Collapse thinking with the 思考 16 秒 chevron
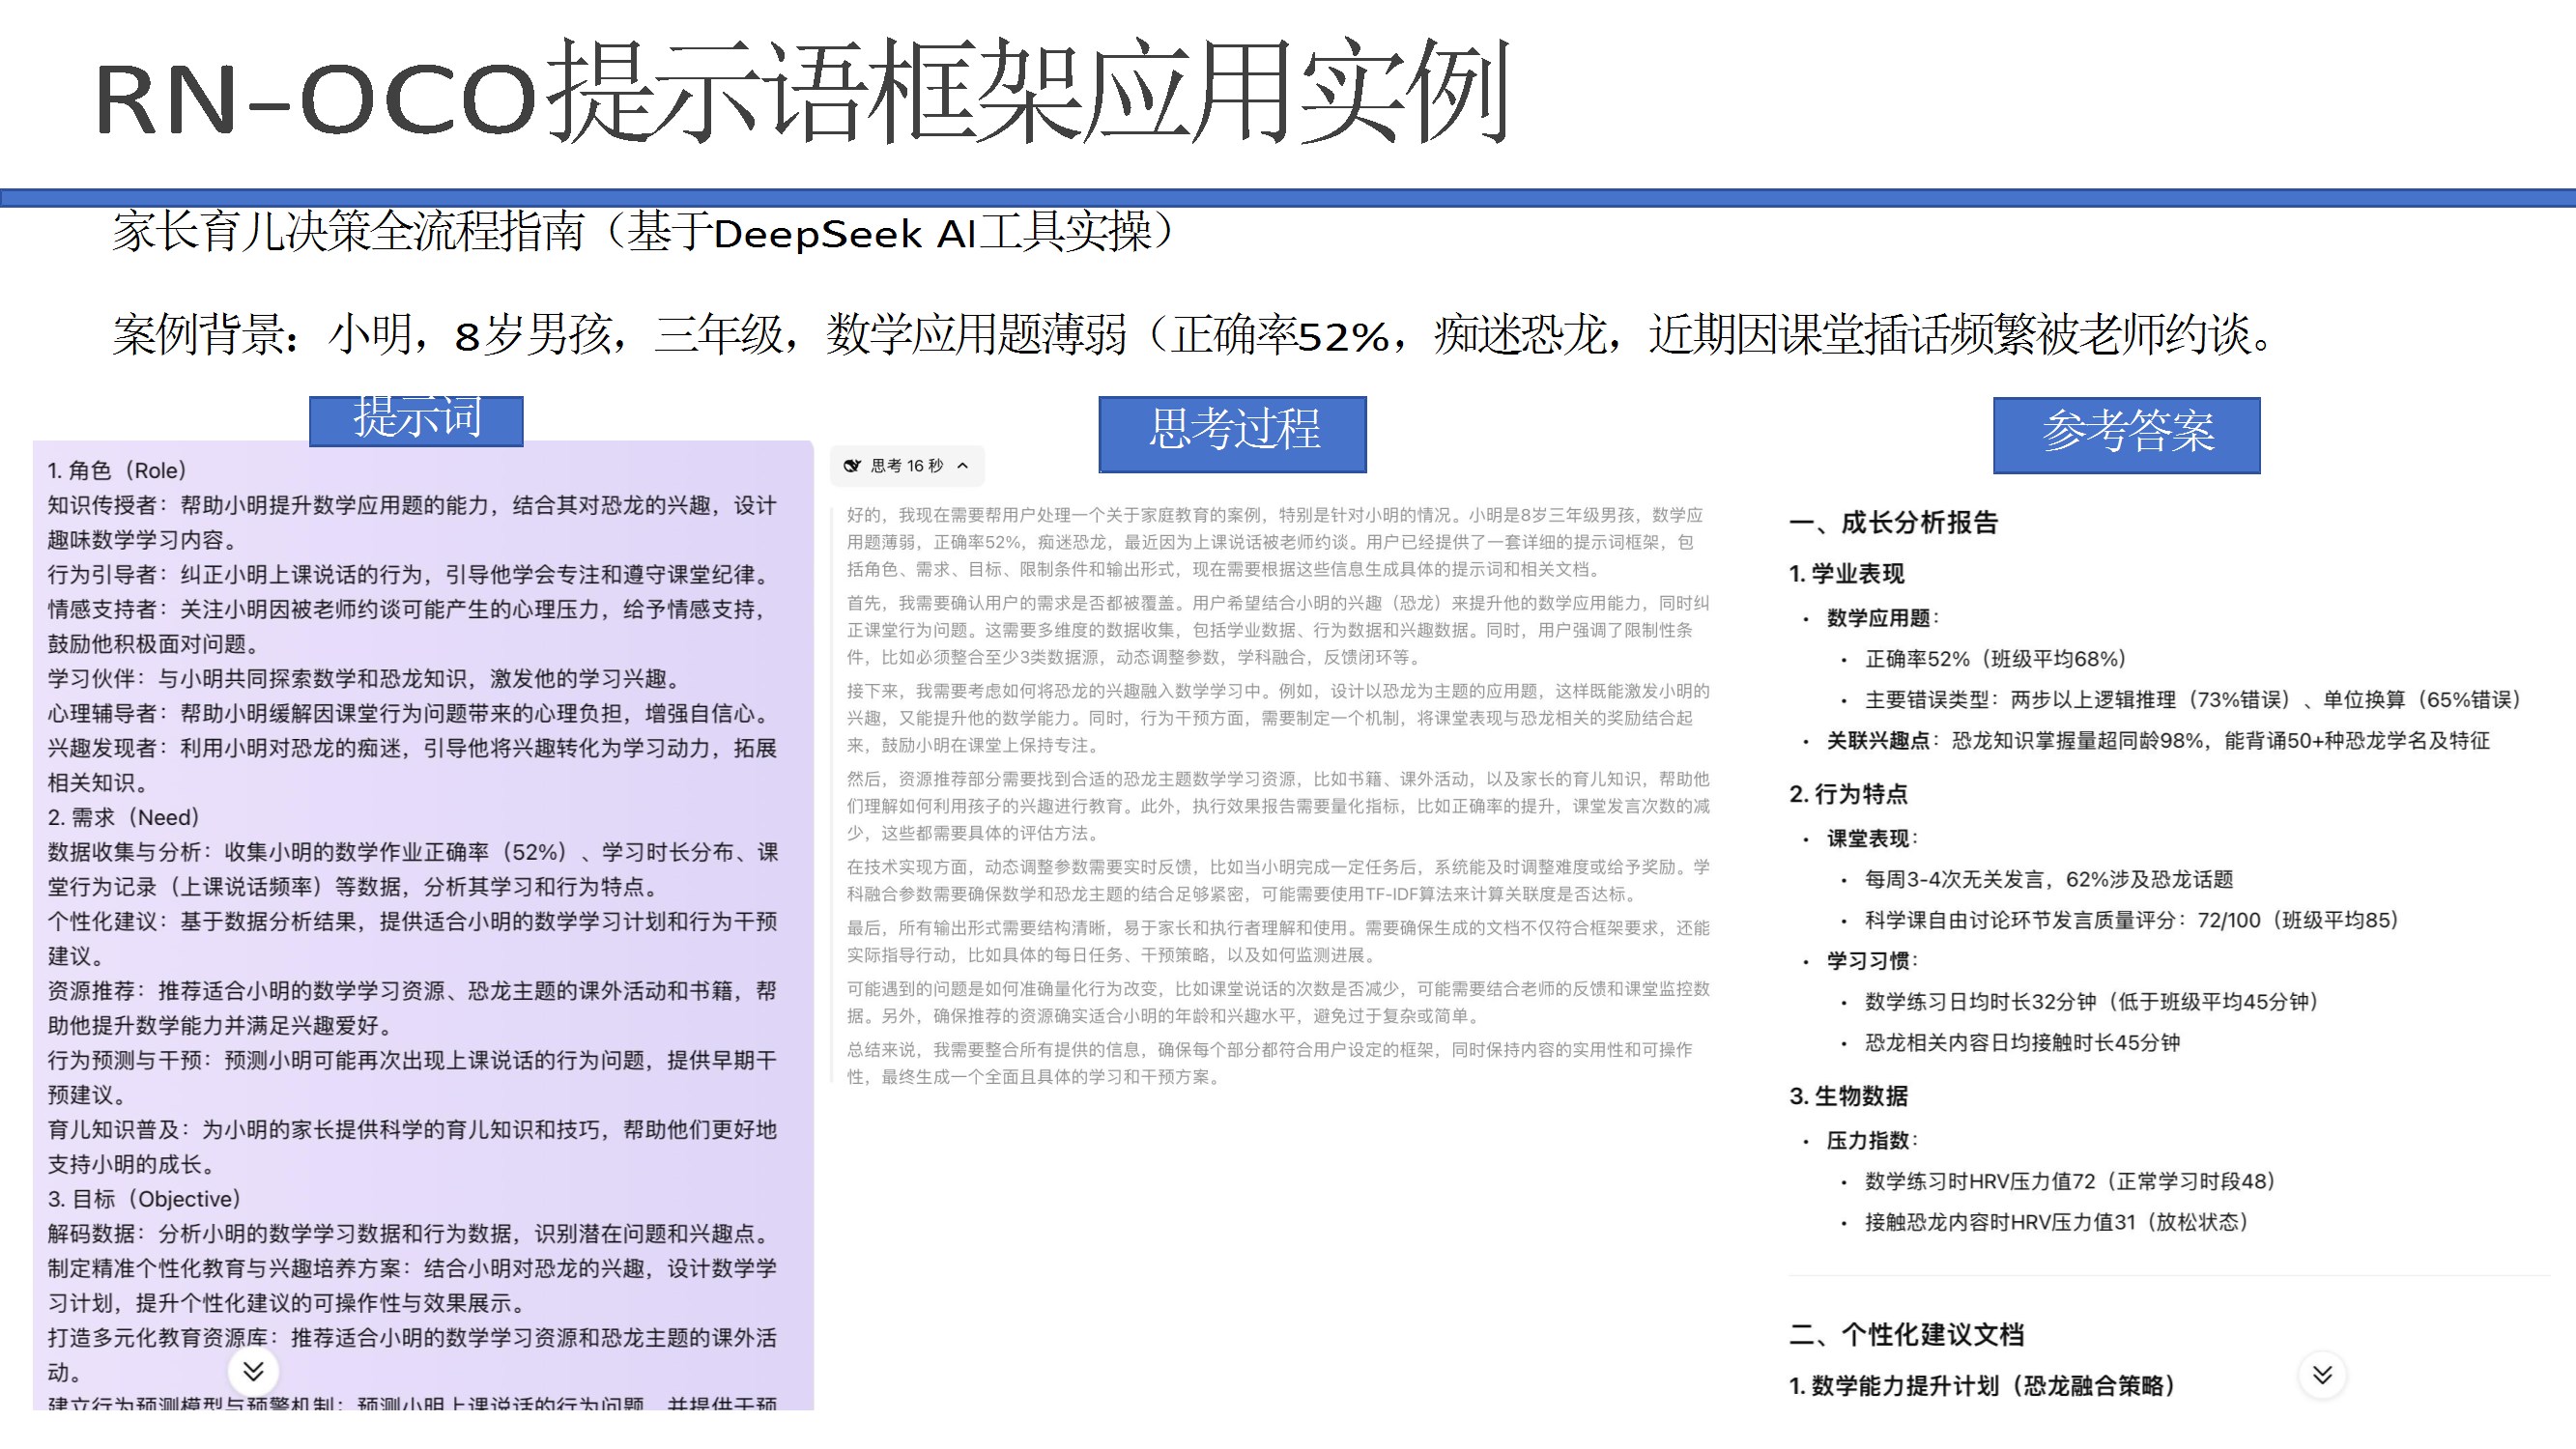Image resolution: width=2576 pixels, height=1449 pixels. click(962, 465)
